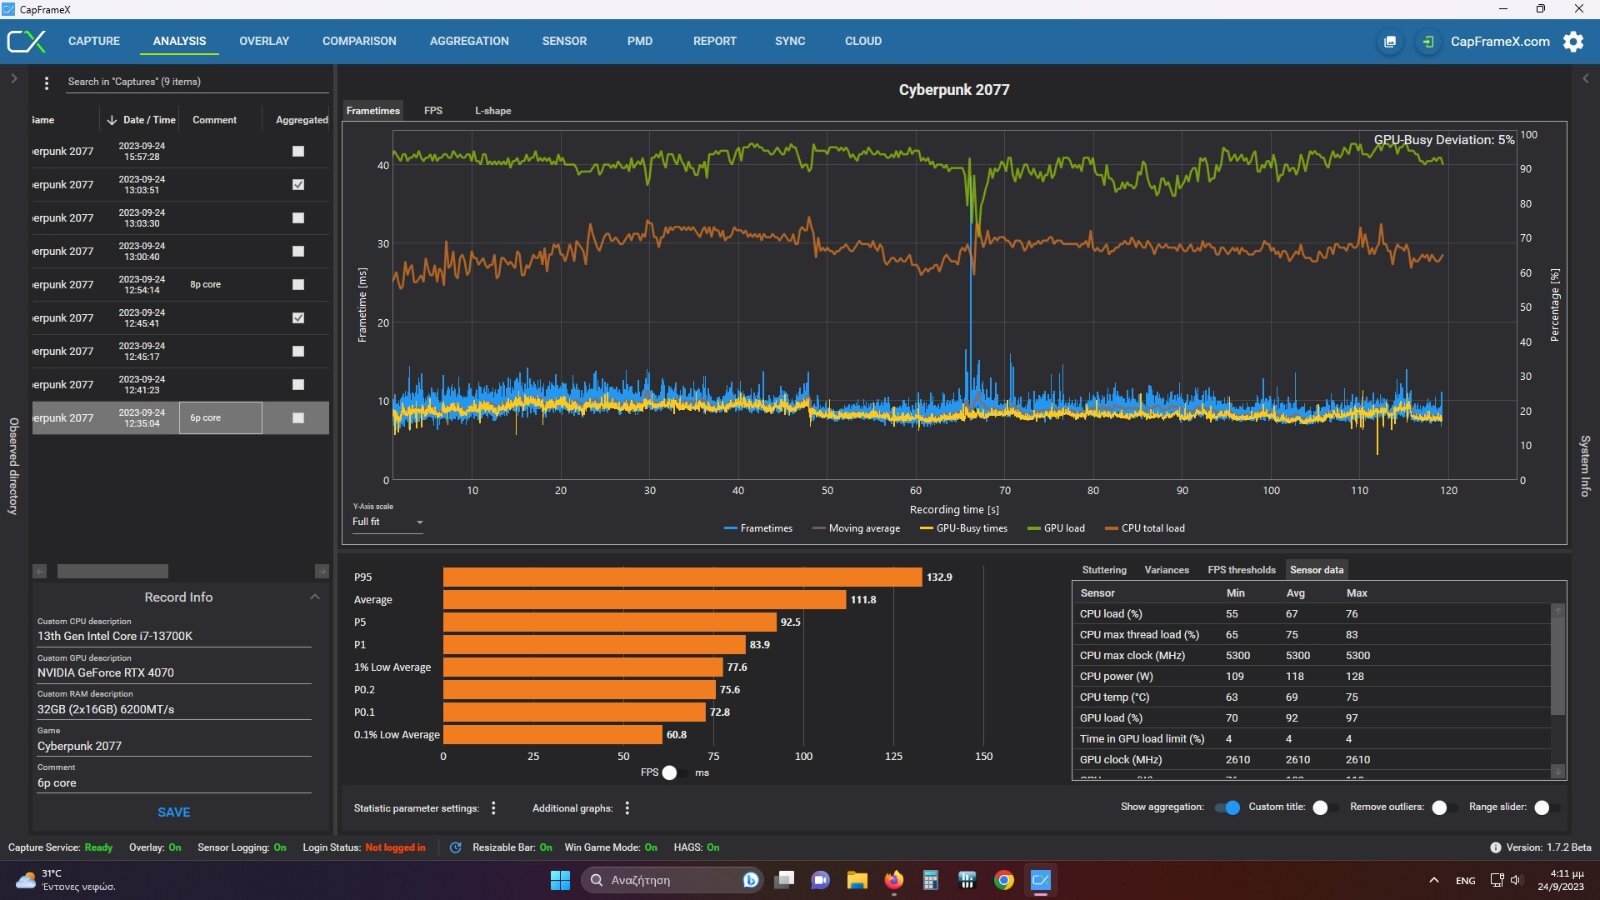Image resolution: width=1600 pixels, height=900 pixels.
Task: Click the Aggregated column header
Action: tap(302, 120)
